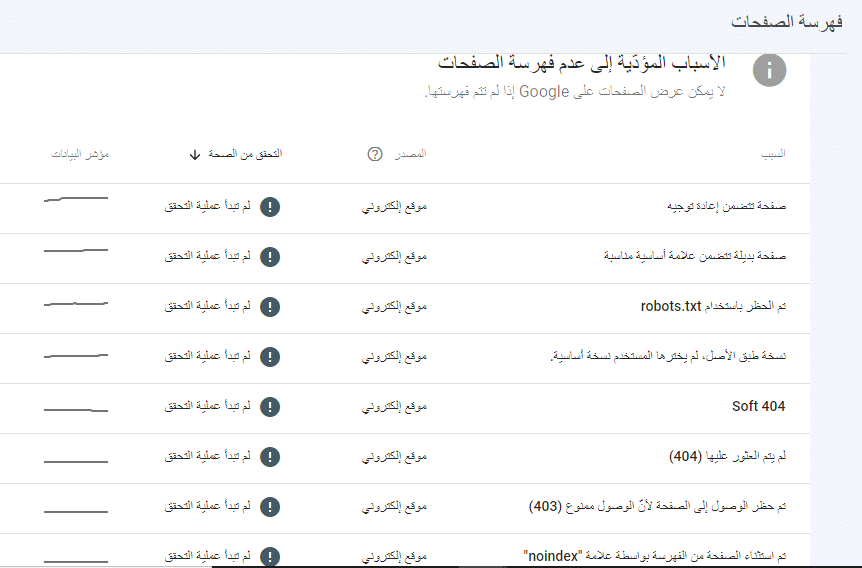
Task: Click the reasons for non-indexing heading
Action: (582, 63)
